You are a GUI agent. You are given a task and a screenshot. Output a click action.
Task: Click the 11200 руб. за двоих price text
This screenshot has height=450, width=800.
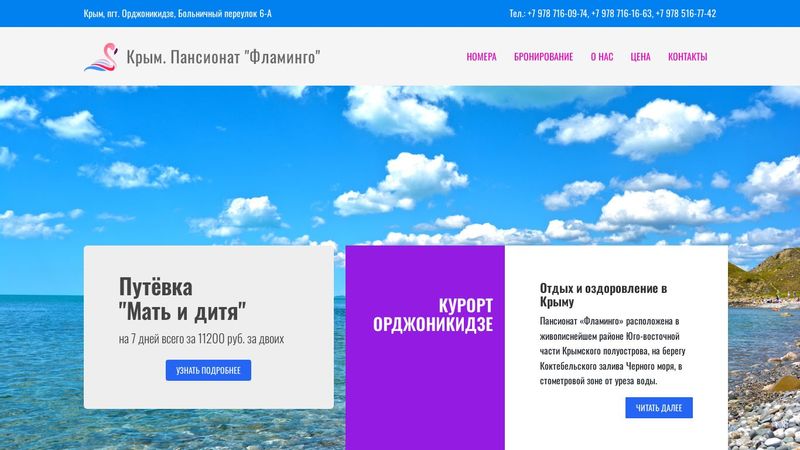tap(241, 339)
